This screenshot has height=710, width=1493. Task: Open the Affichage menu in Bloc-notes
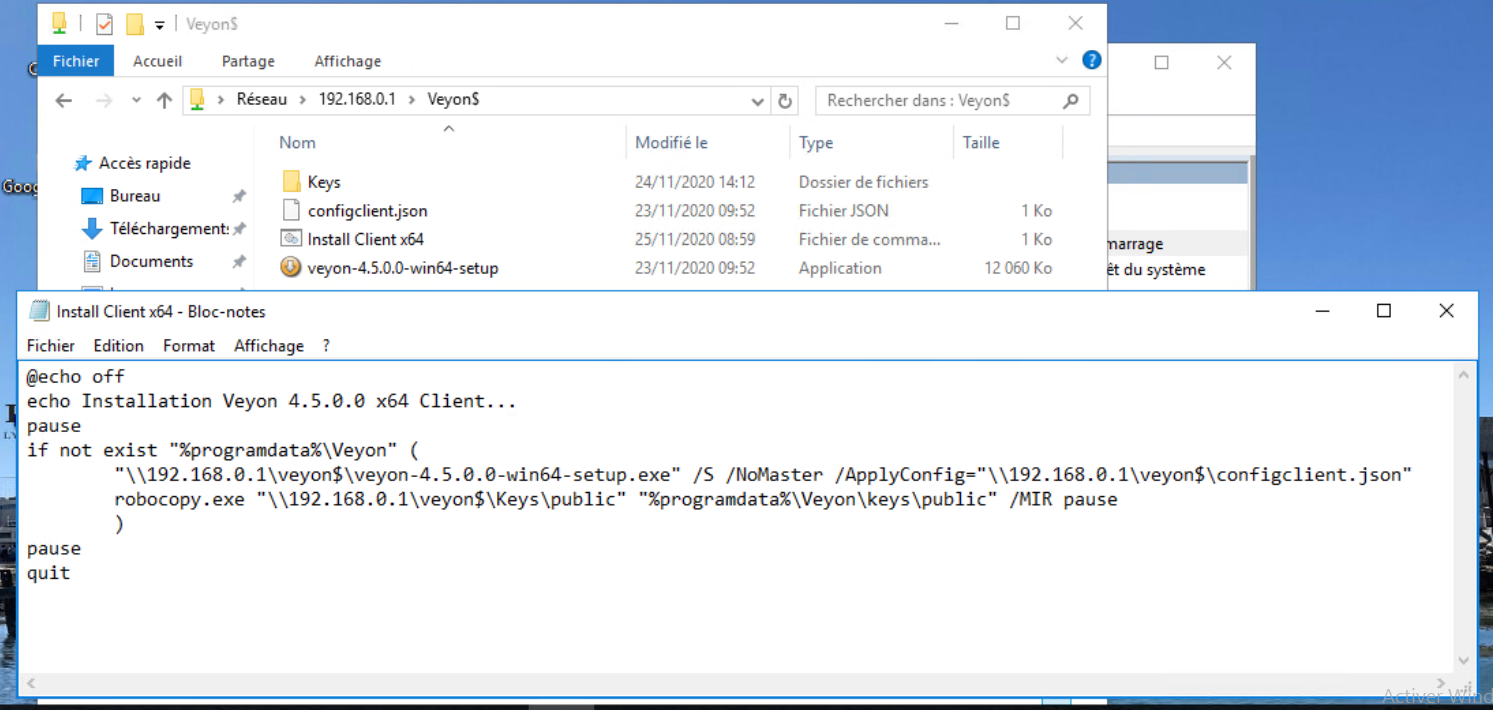point(269,346)
